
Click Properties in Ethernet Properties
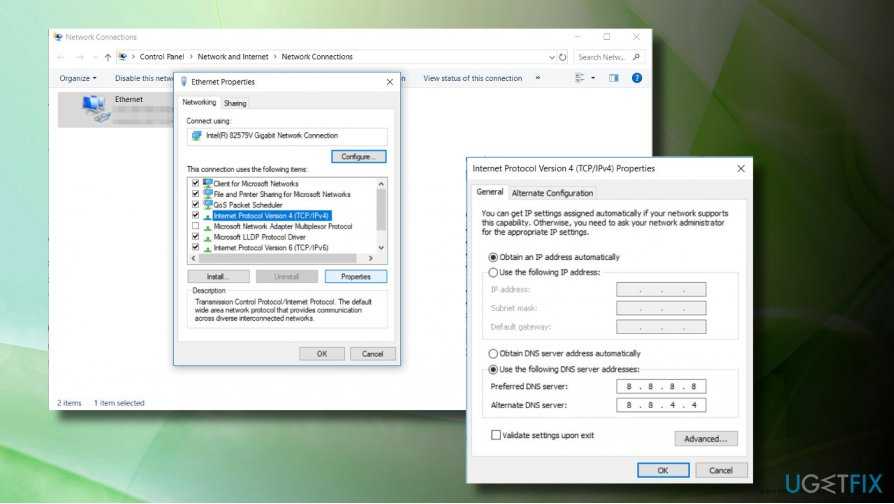pyautogui.click(x=356, y=277)
